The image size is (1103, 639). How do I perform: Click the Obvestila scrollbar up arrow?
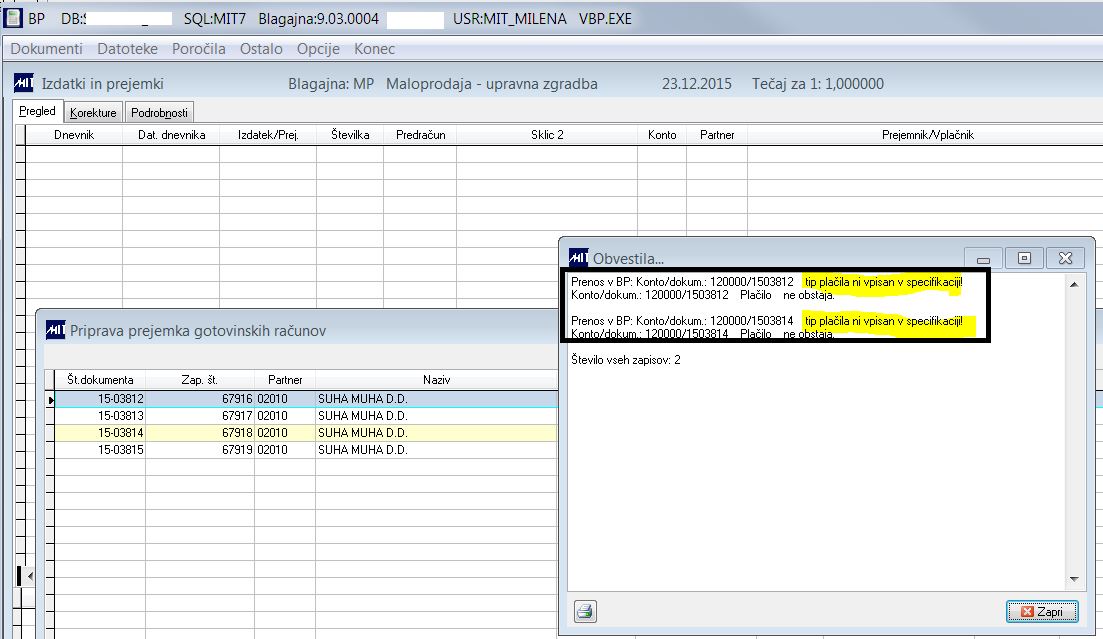pyautogui.click(x=1074, y=284)
